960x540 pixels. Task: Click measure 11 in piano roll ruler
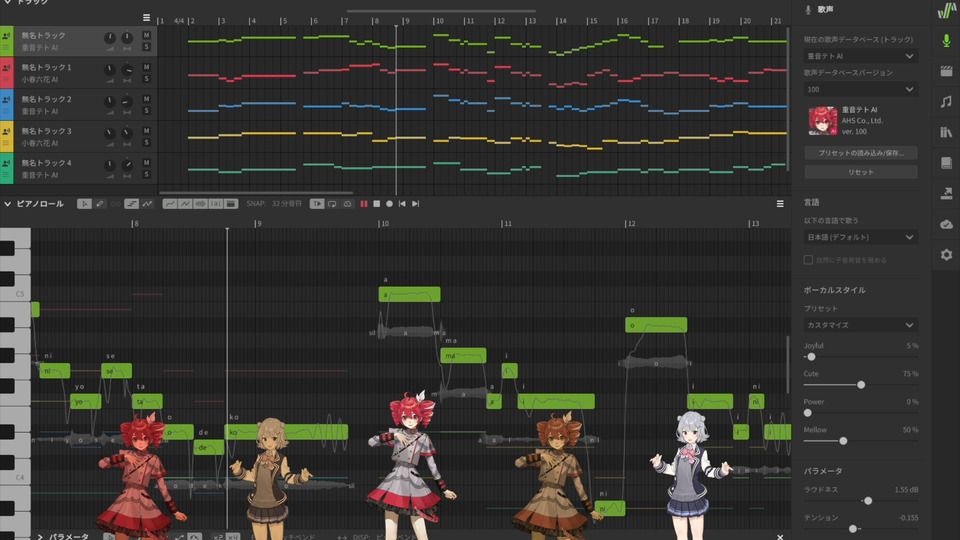(x=507, y=223)
